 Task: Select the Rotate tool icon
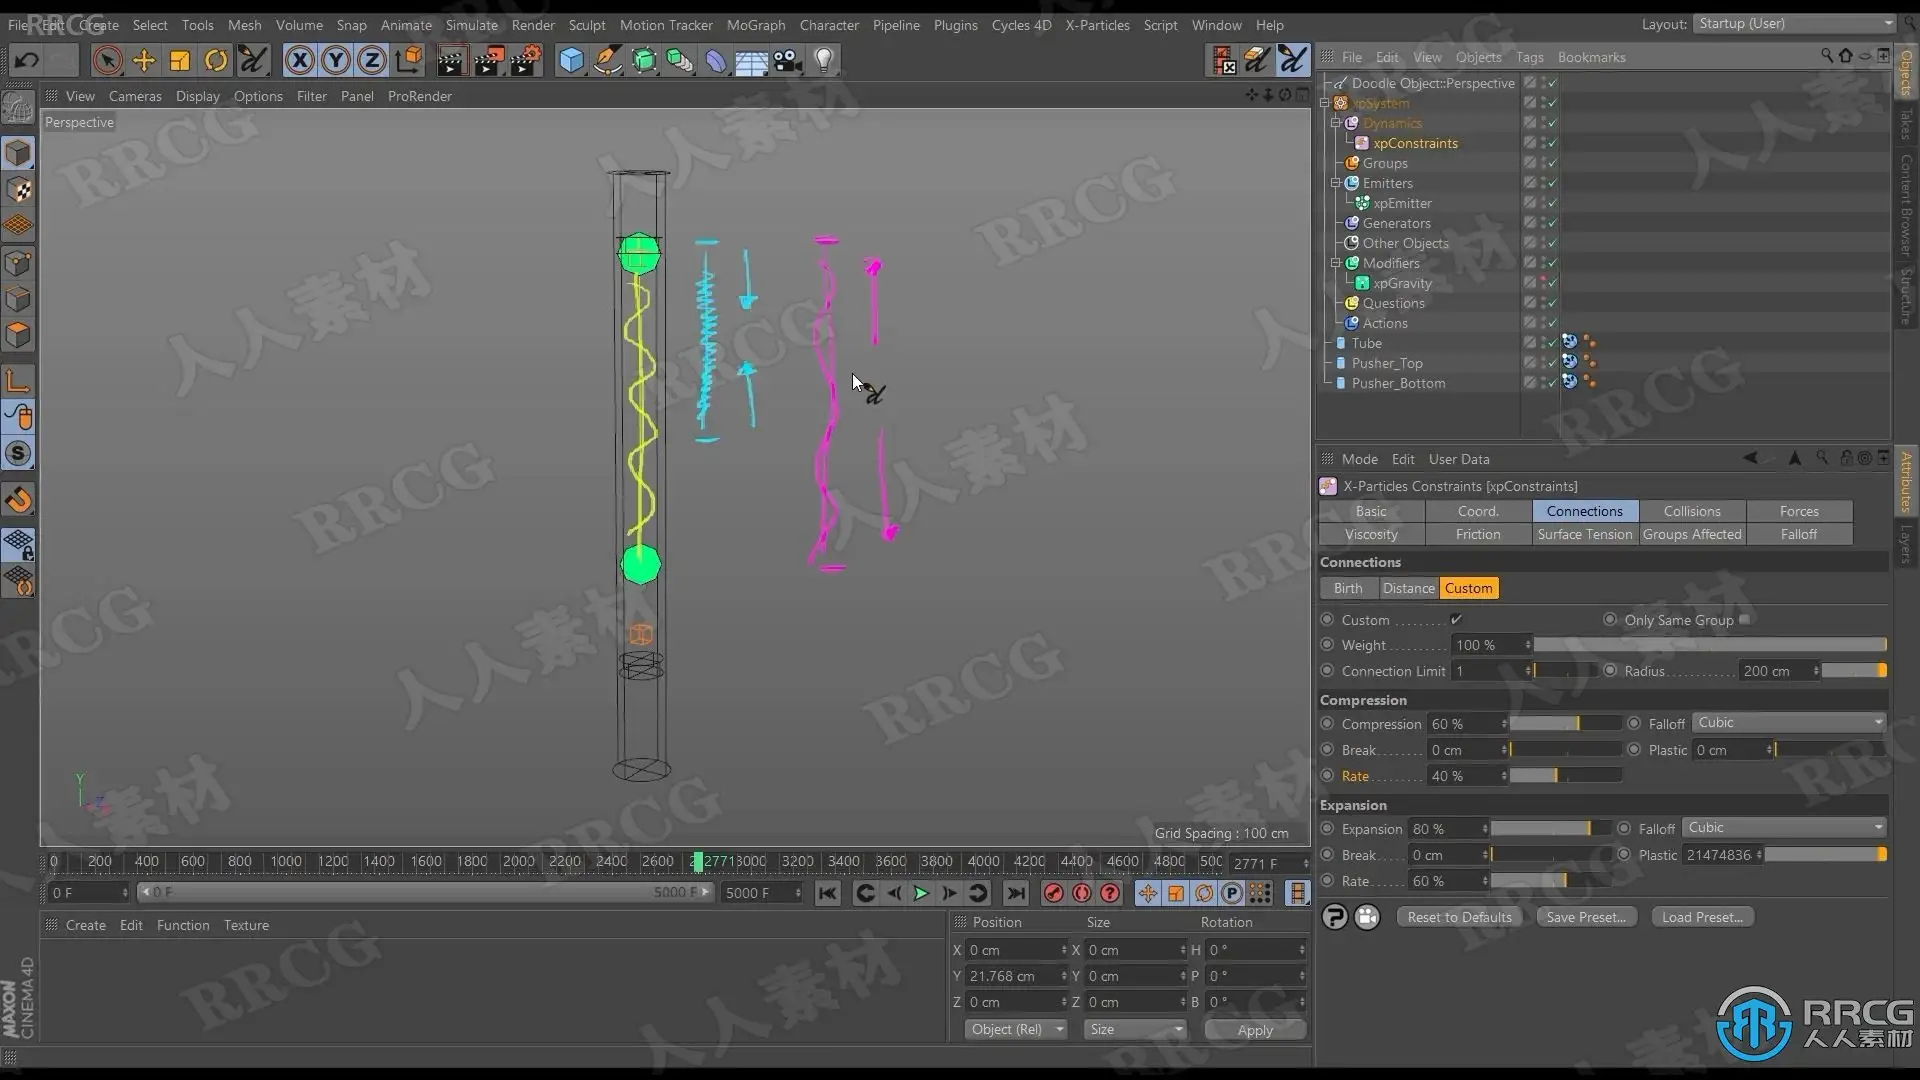pos(216,61)
